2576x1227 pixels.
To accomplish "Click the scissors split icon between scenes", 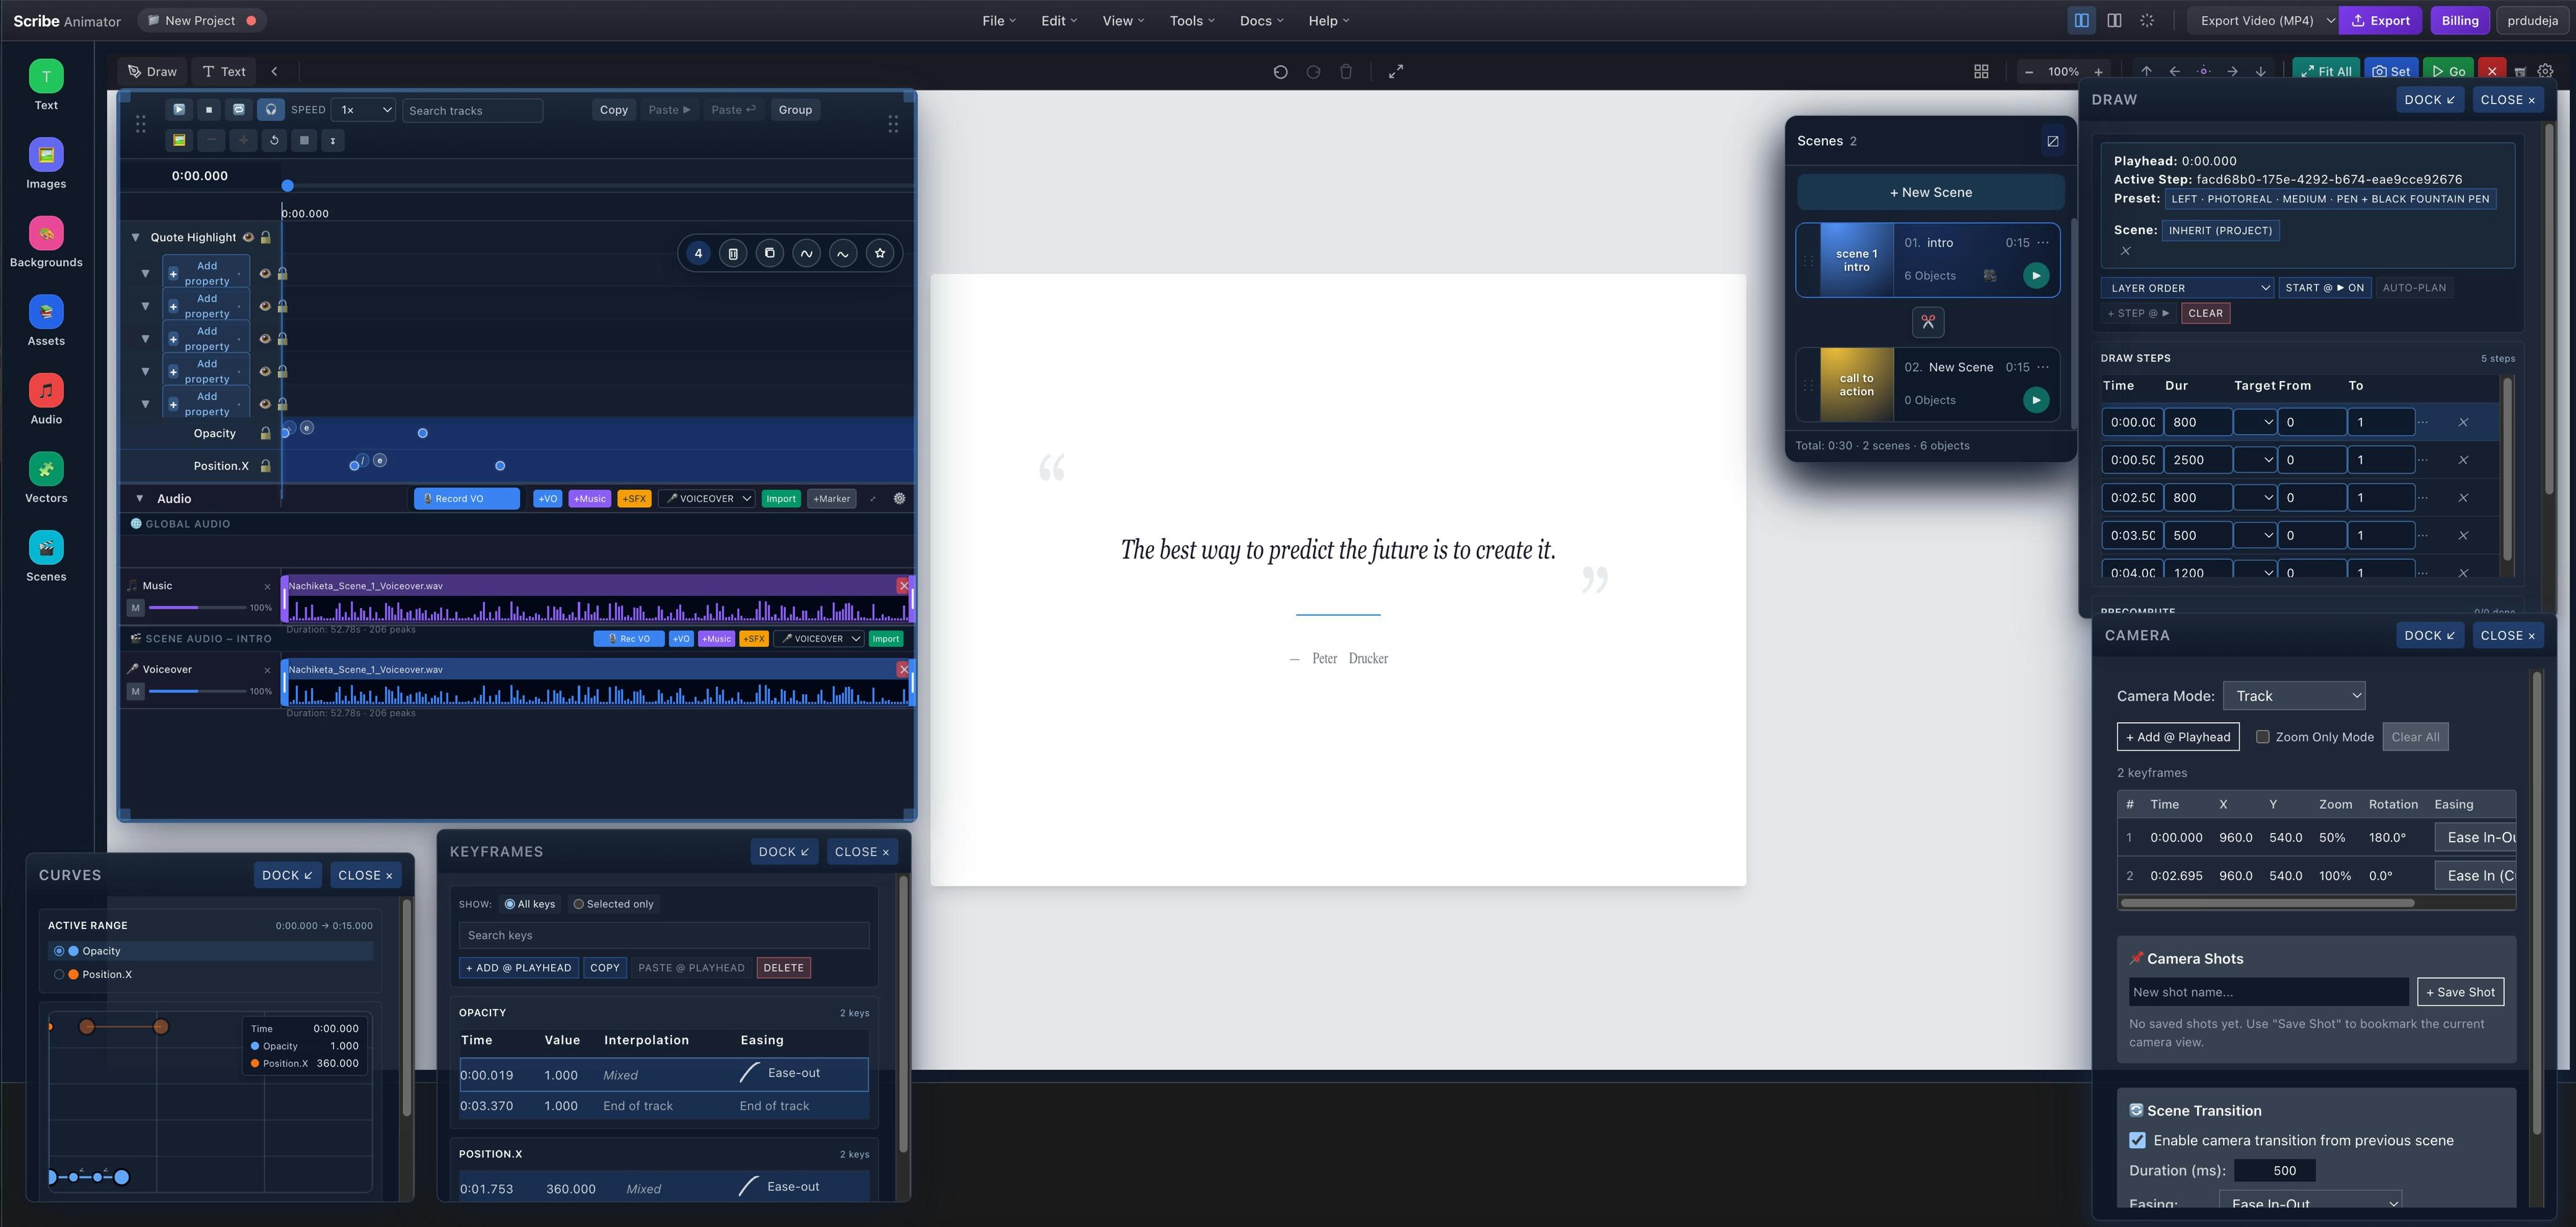I will [1928, 322].
